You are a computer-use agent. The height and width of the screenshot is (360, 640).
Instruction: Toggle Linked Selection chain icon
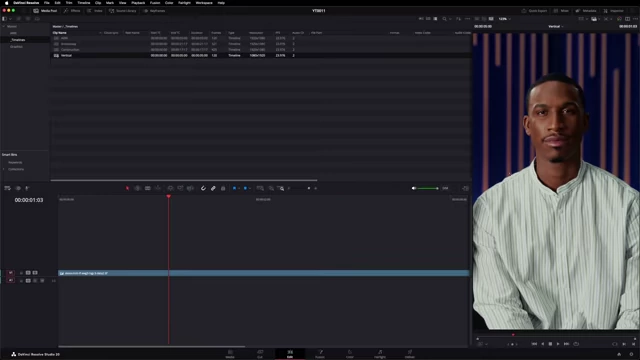click(213, 188)
